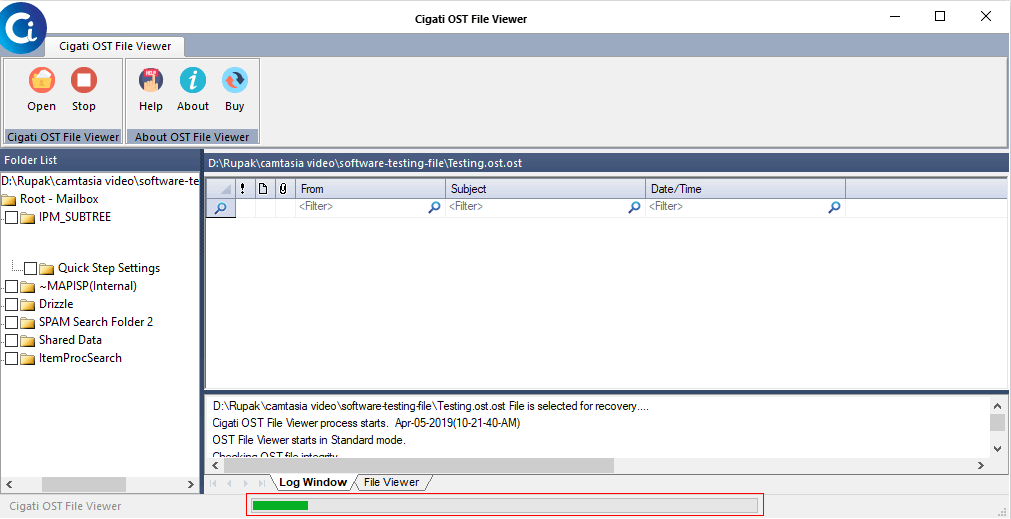Check the ~MAPISP(Internal) checkbox

pyautogui.click(x=12, y=287)
